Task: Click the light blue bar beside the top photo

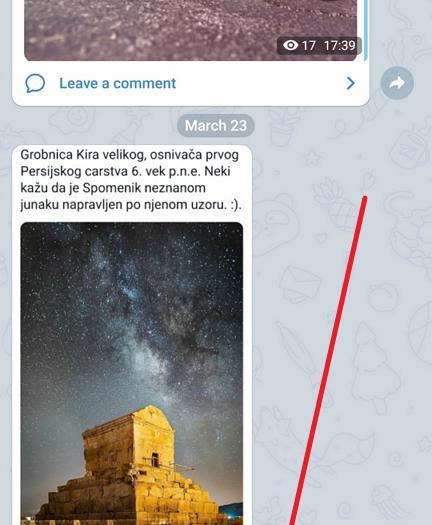Action: coord(366,30)
